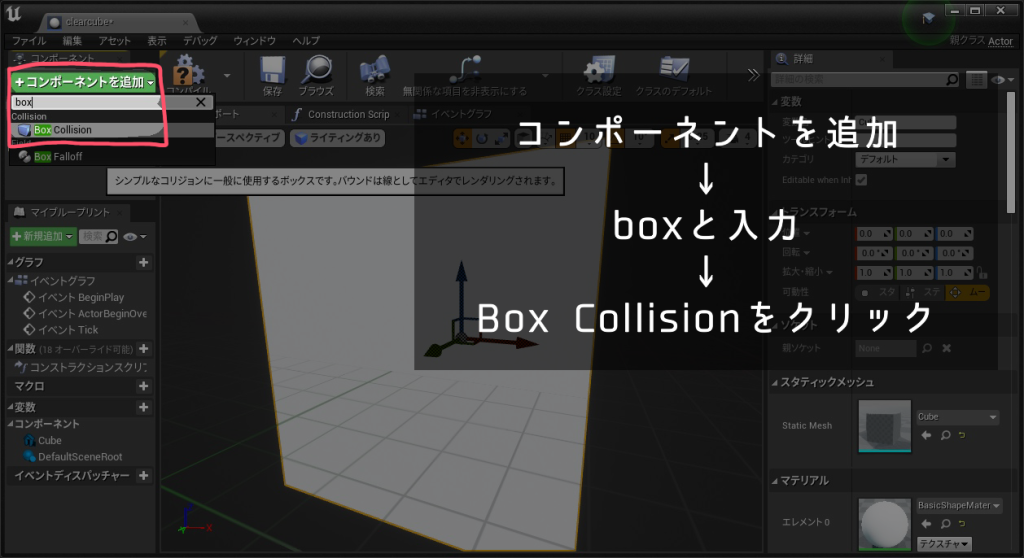The width and height of the screenshot is (1024, 558).
Task: Click the tutorial graduation cap icon
Action: coord(929,18)
